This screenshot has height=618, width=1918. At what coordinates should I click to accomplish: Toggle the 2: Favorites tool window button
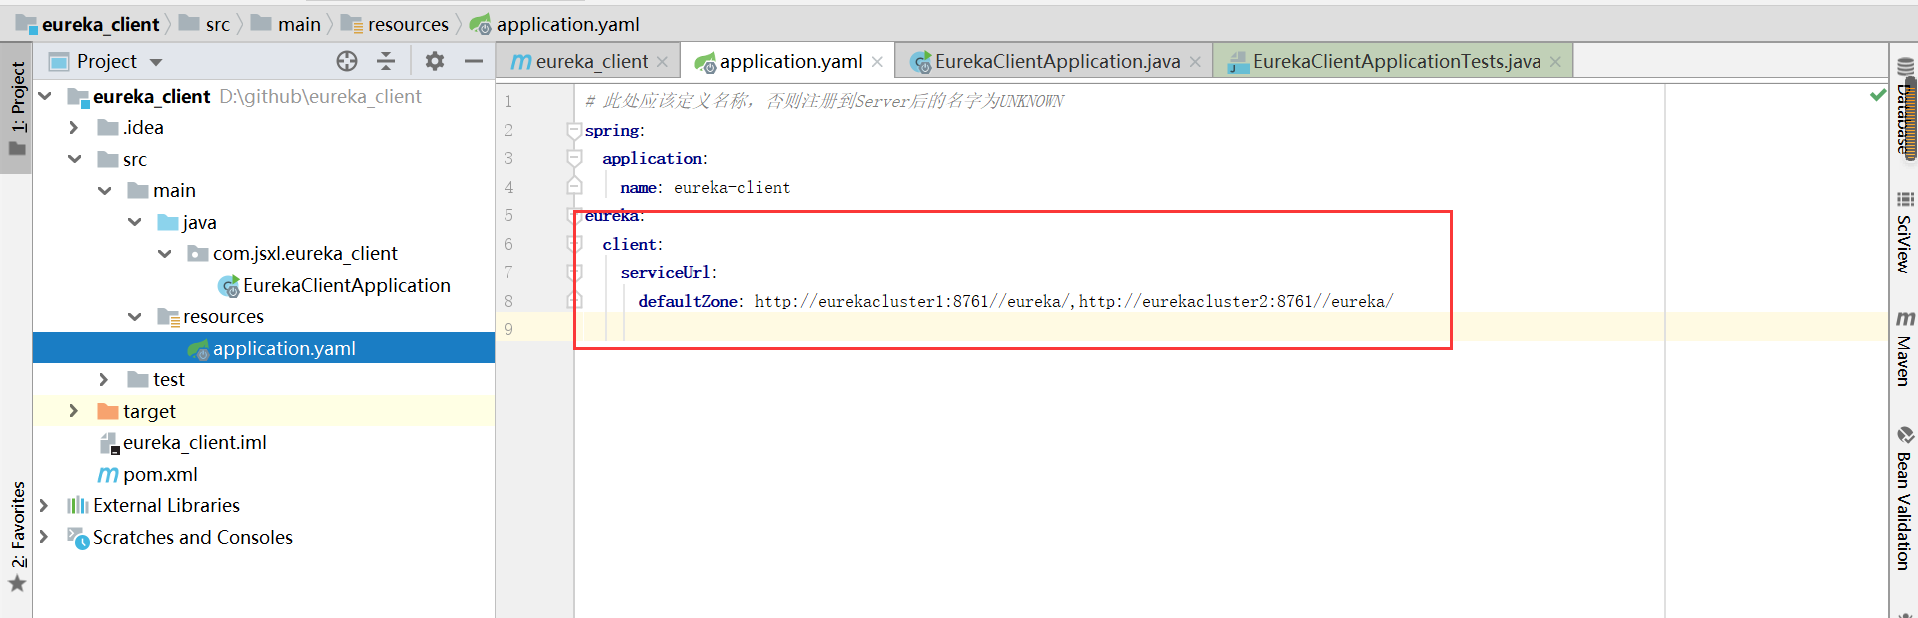17,537
